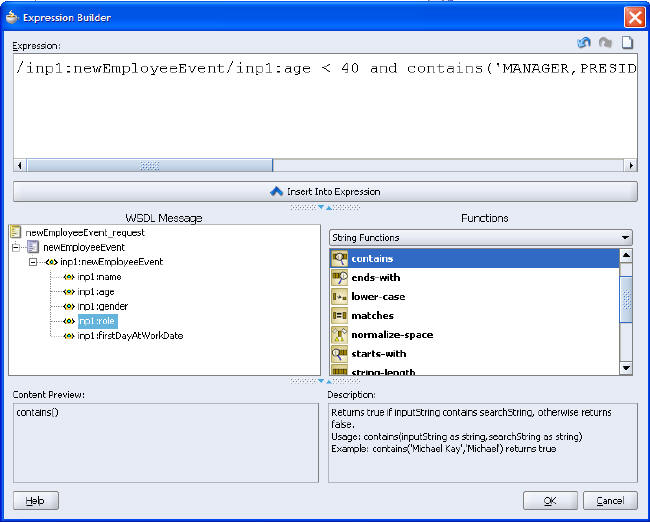Open Help for the Expression Builder
650x522 pixels.
(36, 500)
